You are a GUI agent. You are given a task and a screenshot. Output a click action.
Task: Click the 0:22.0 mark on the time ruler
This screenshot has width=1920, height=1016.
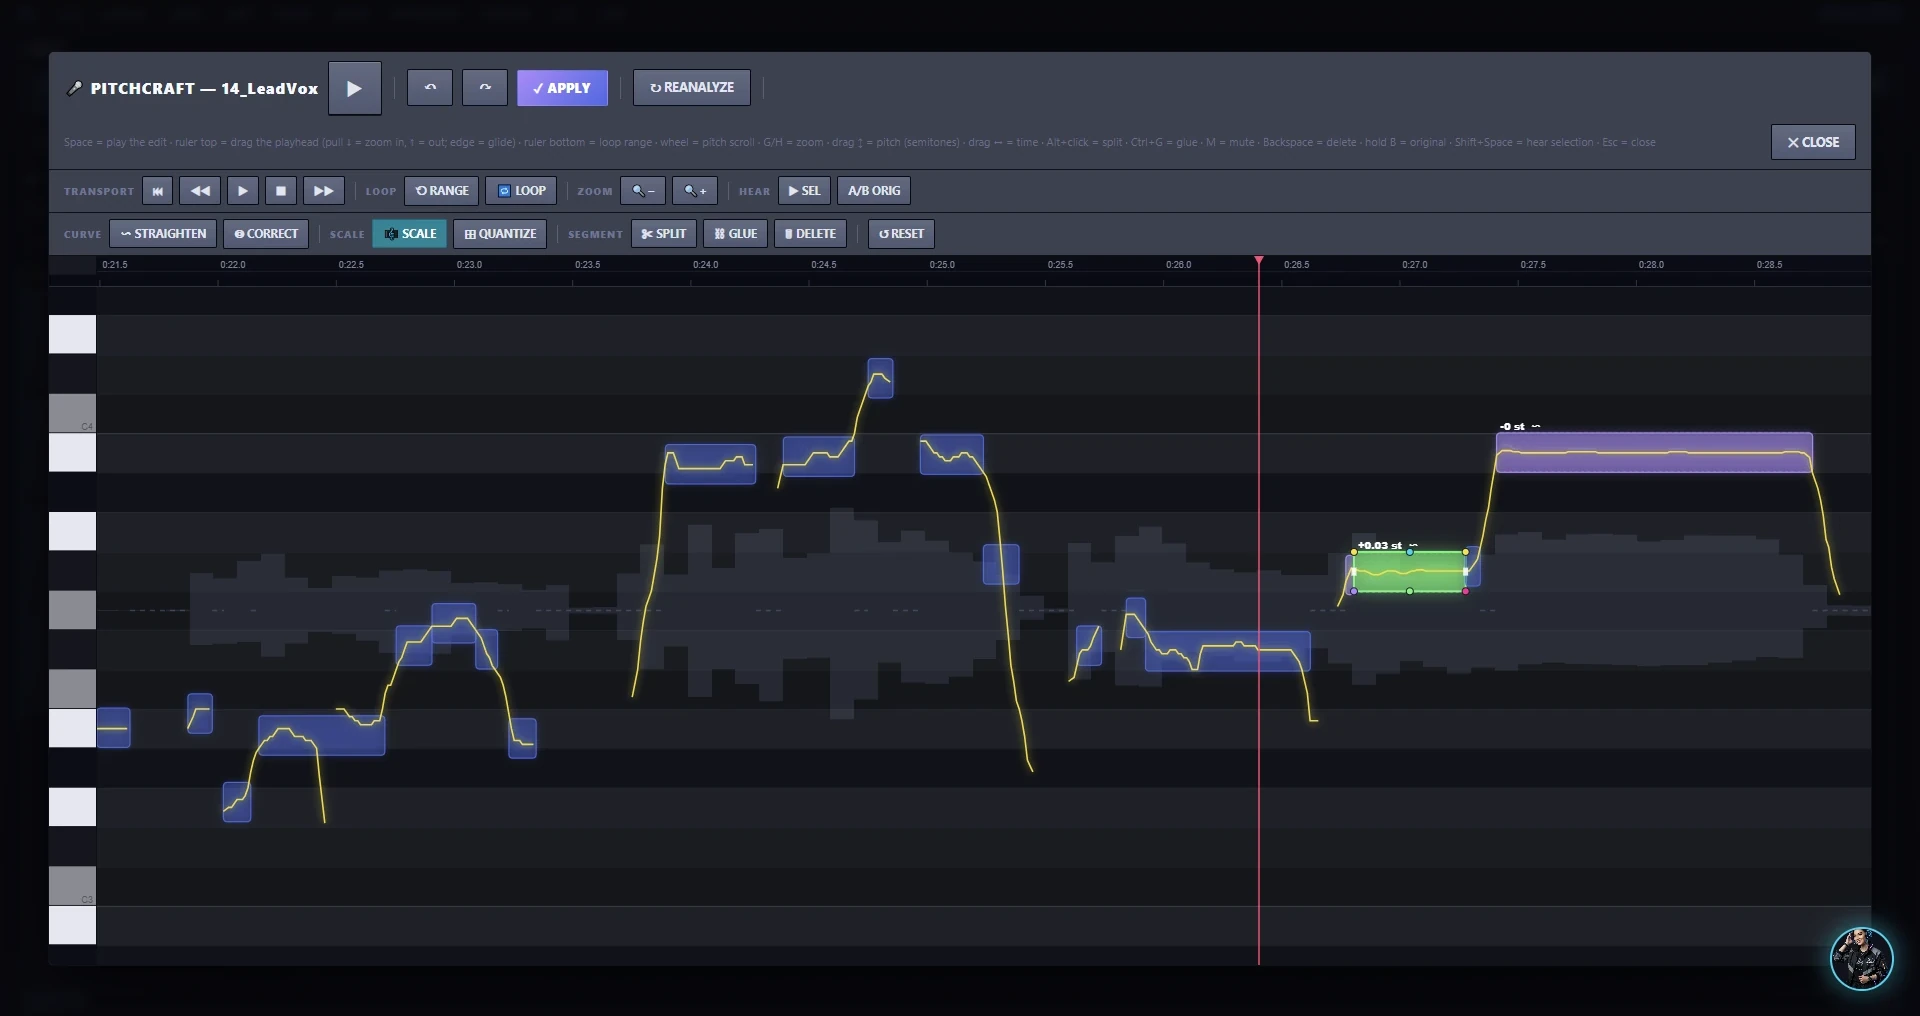233,265
